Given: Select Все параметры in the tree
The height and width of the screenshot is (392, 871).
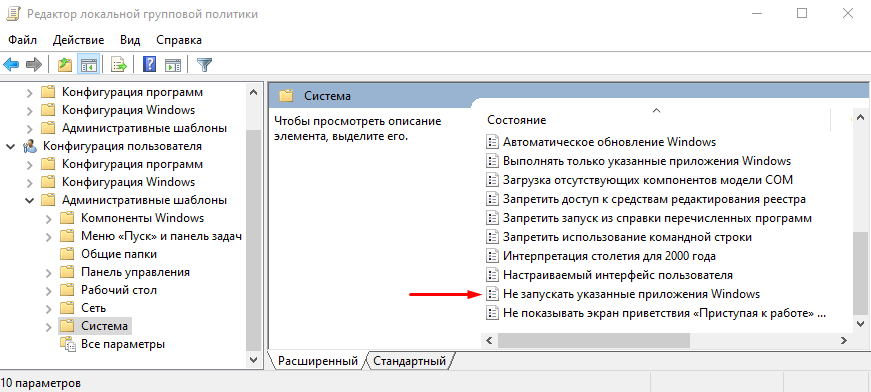Looking at the screenshot, I should 123,344.
